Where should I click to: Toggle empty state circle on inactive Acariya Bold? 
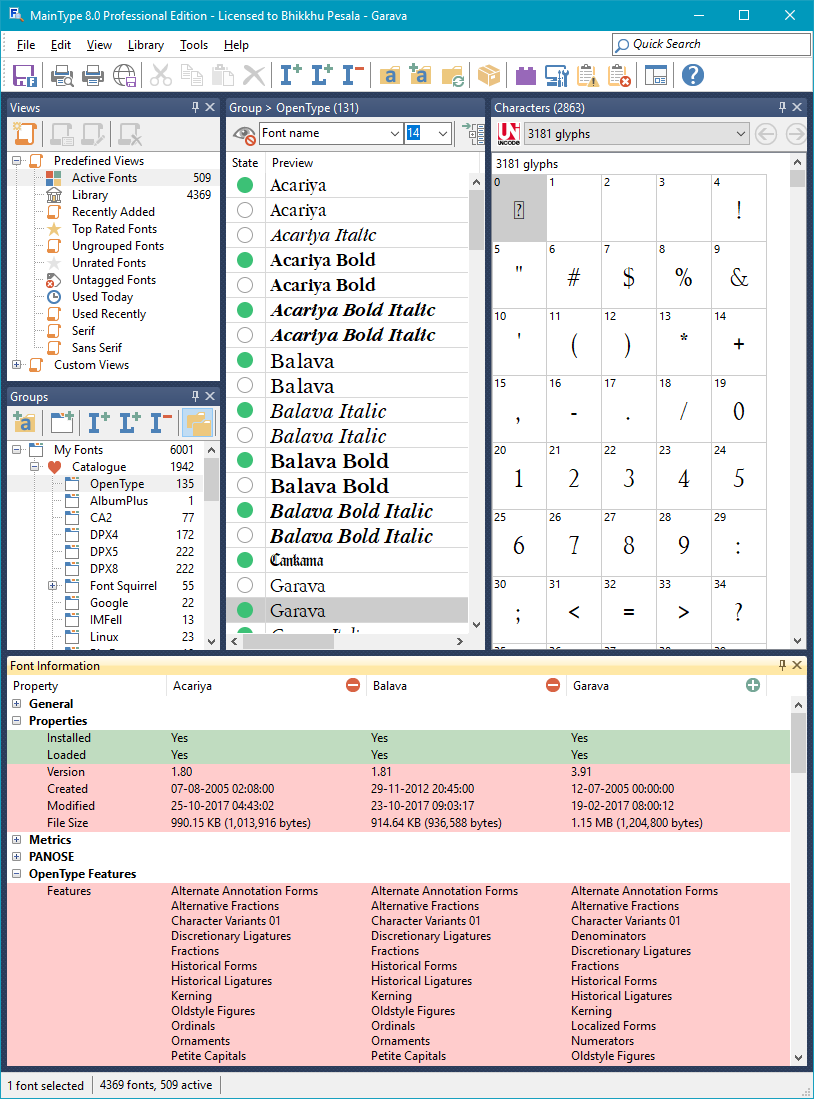pos(245,285)
